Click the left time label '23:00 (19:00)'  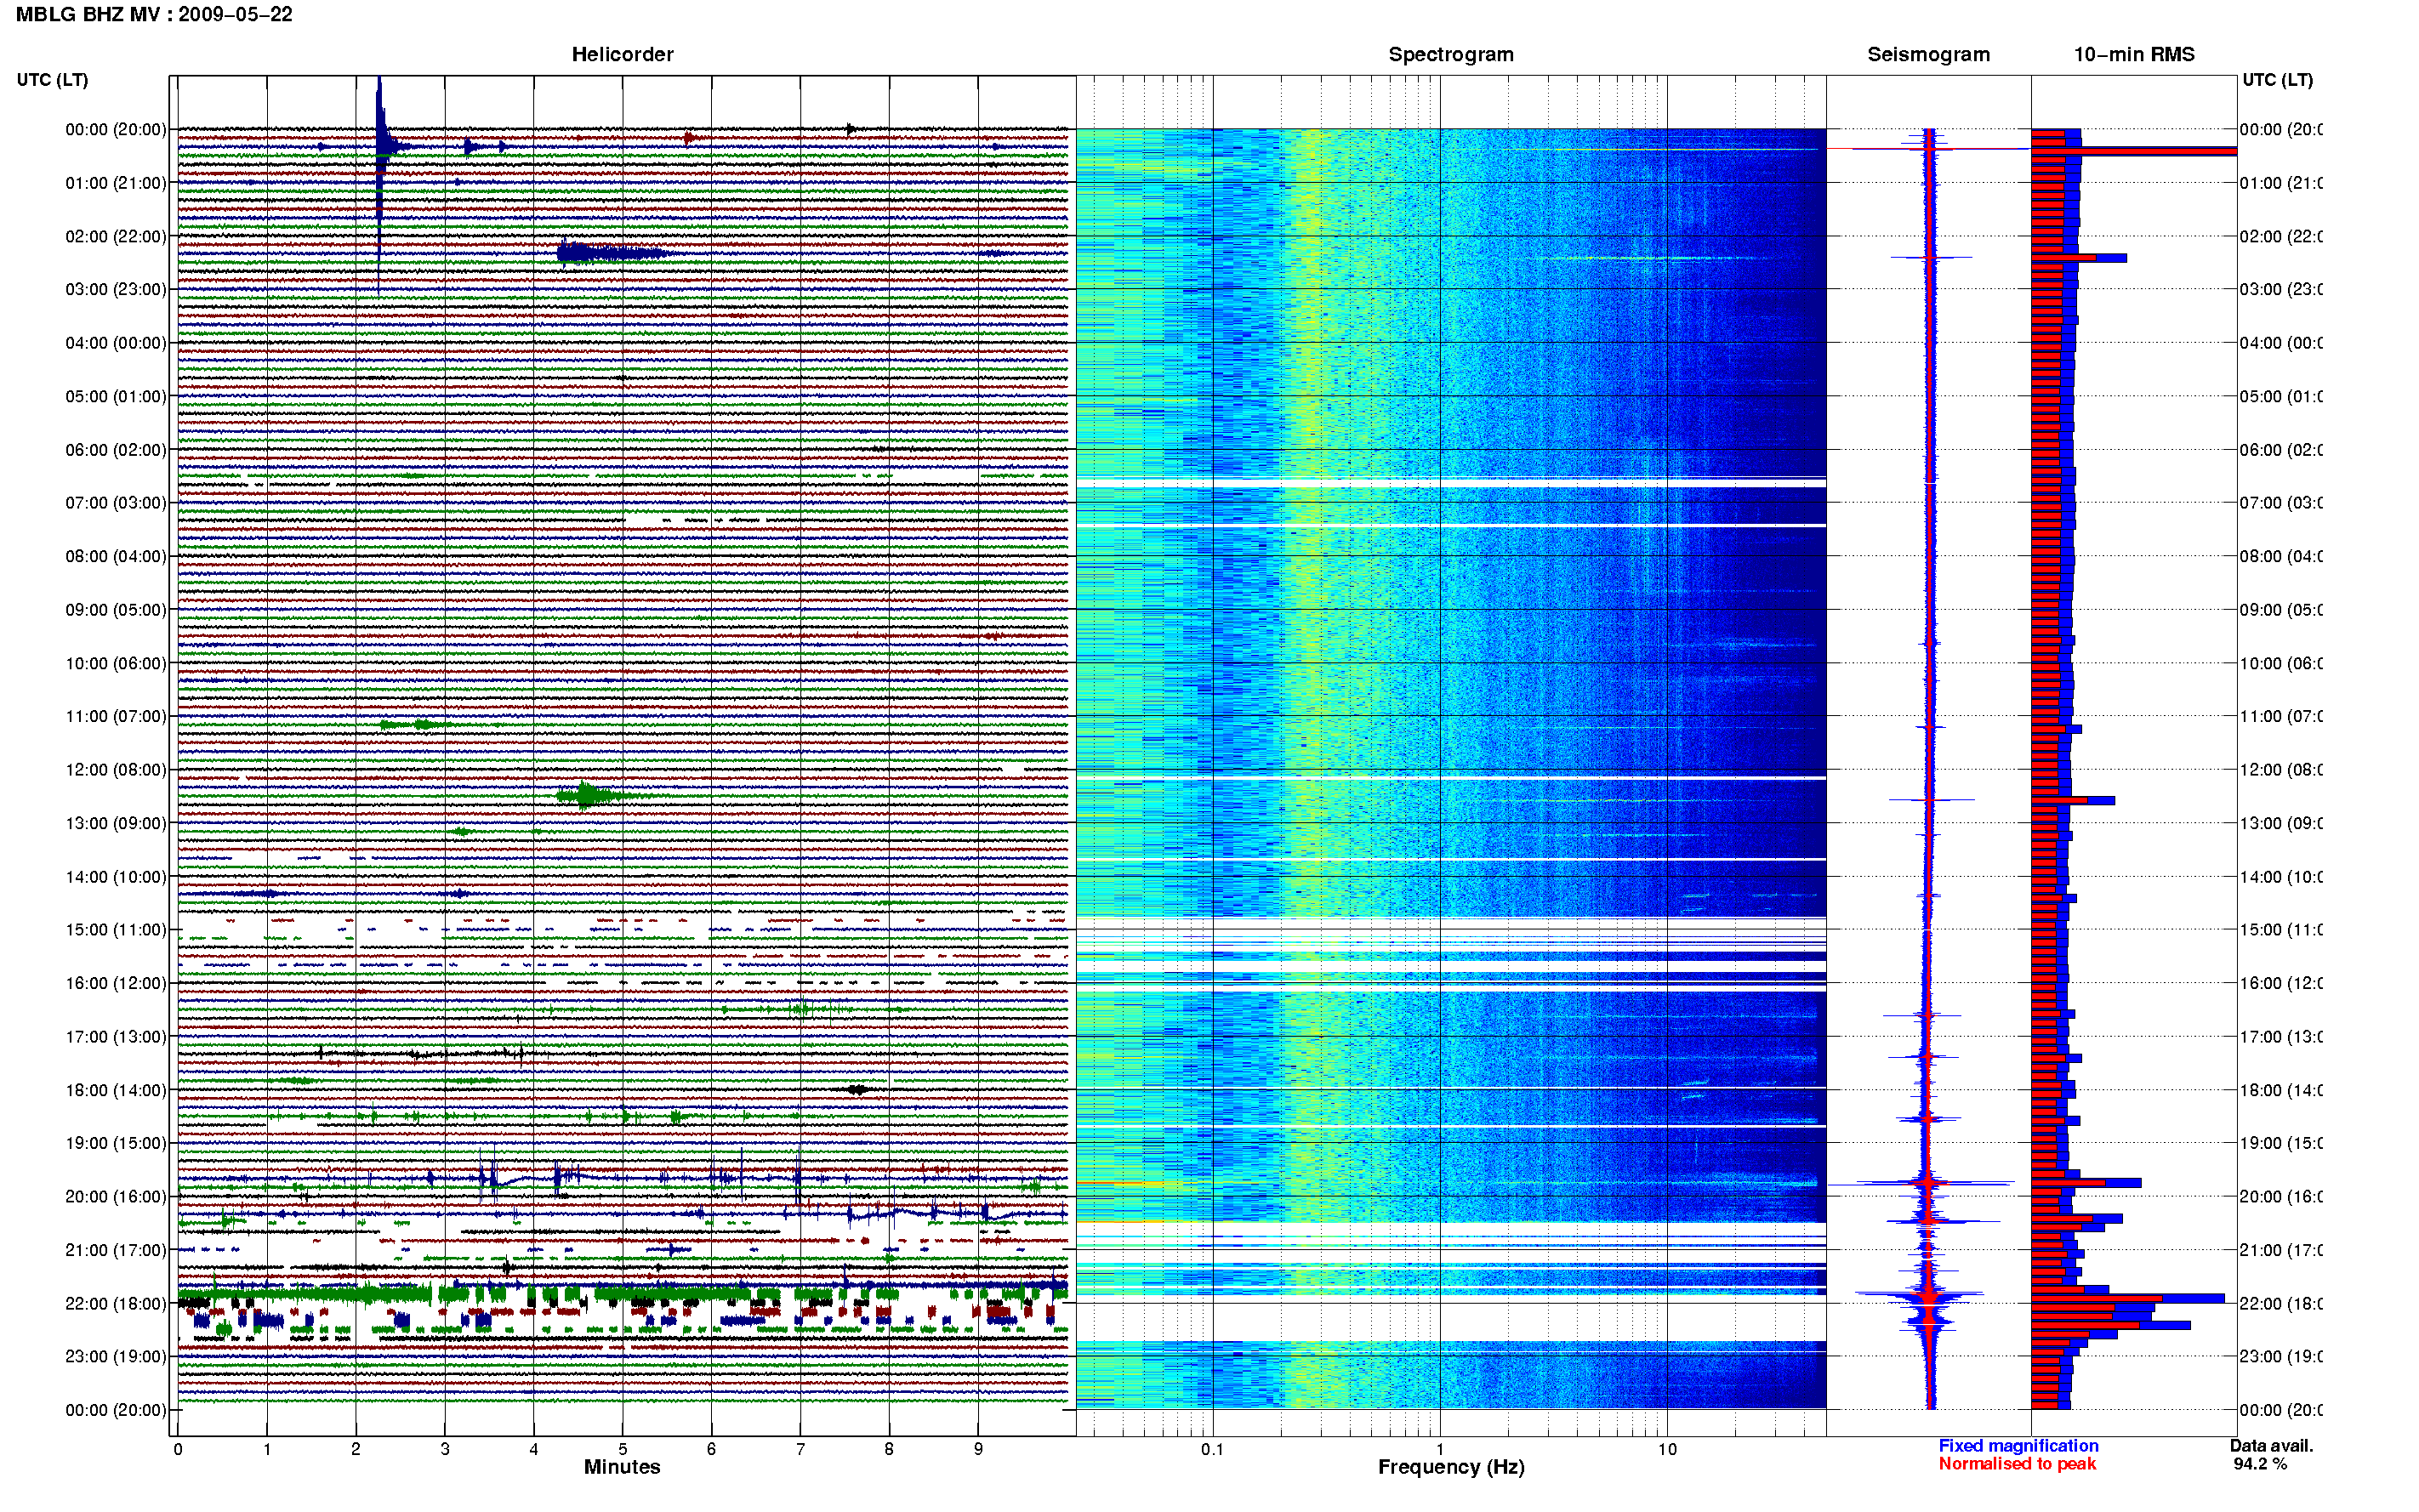pyautogui.click(x=116, y=1356)
